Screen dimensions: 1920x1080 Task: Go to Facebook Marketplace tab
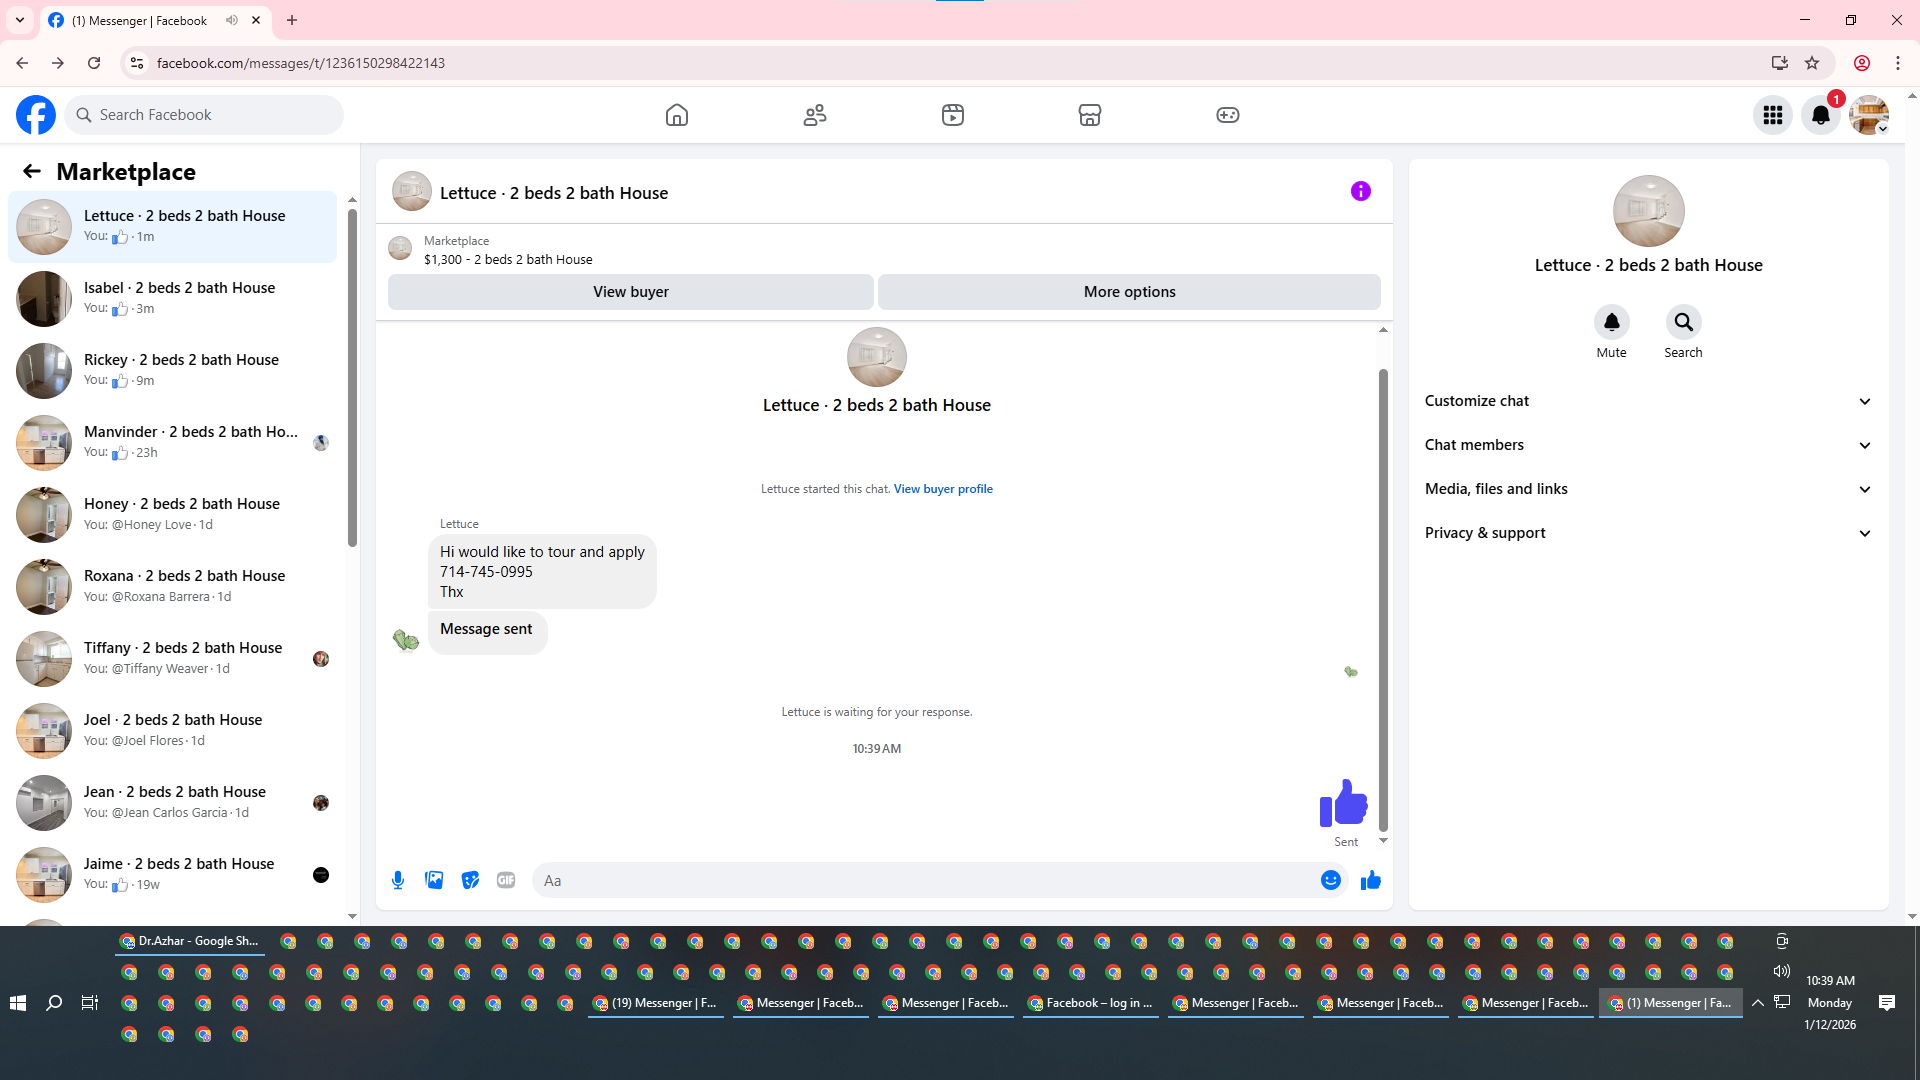coord(1089,115)
